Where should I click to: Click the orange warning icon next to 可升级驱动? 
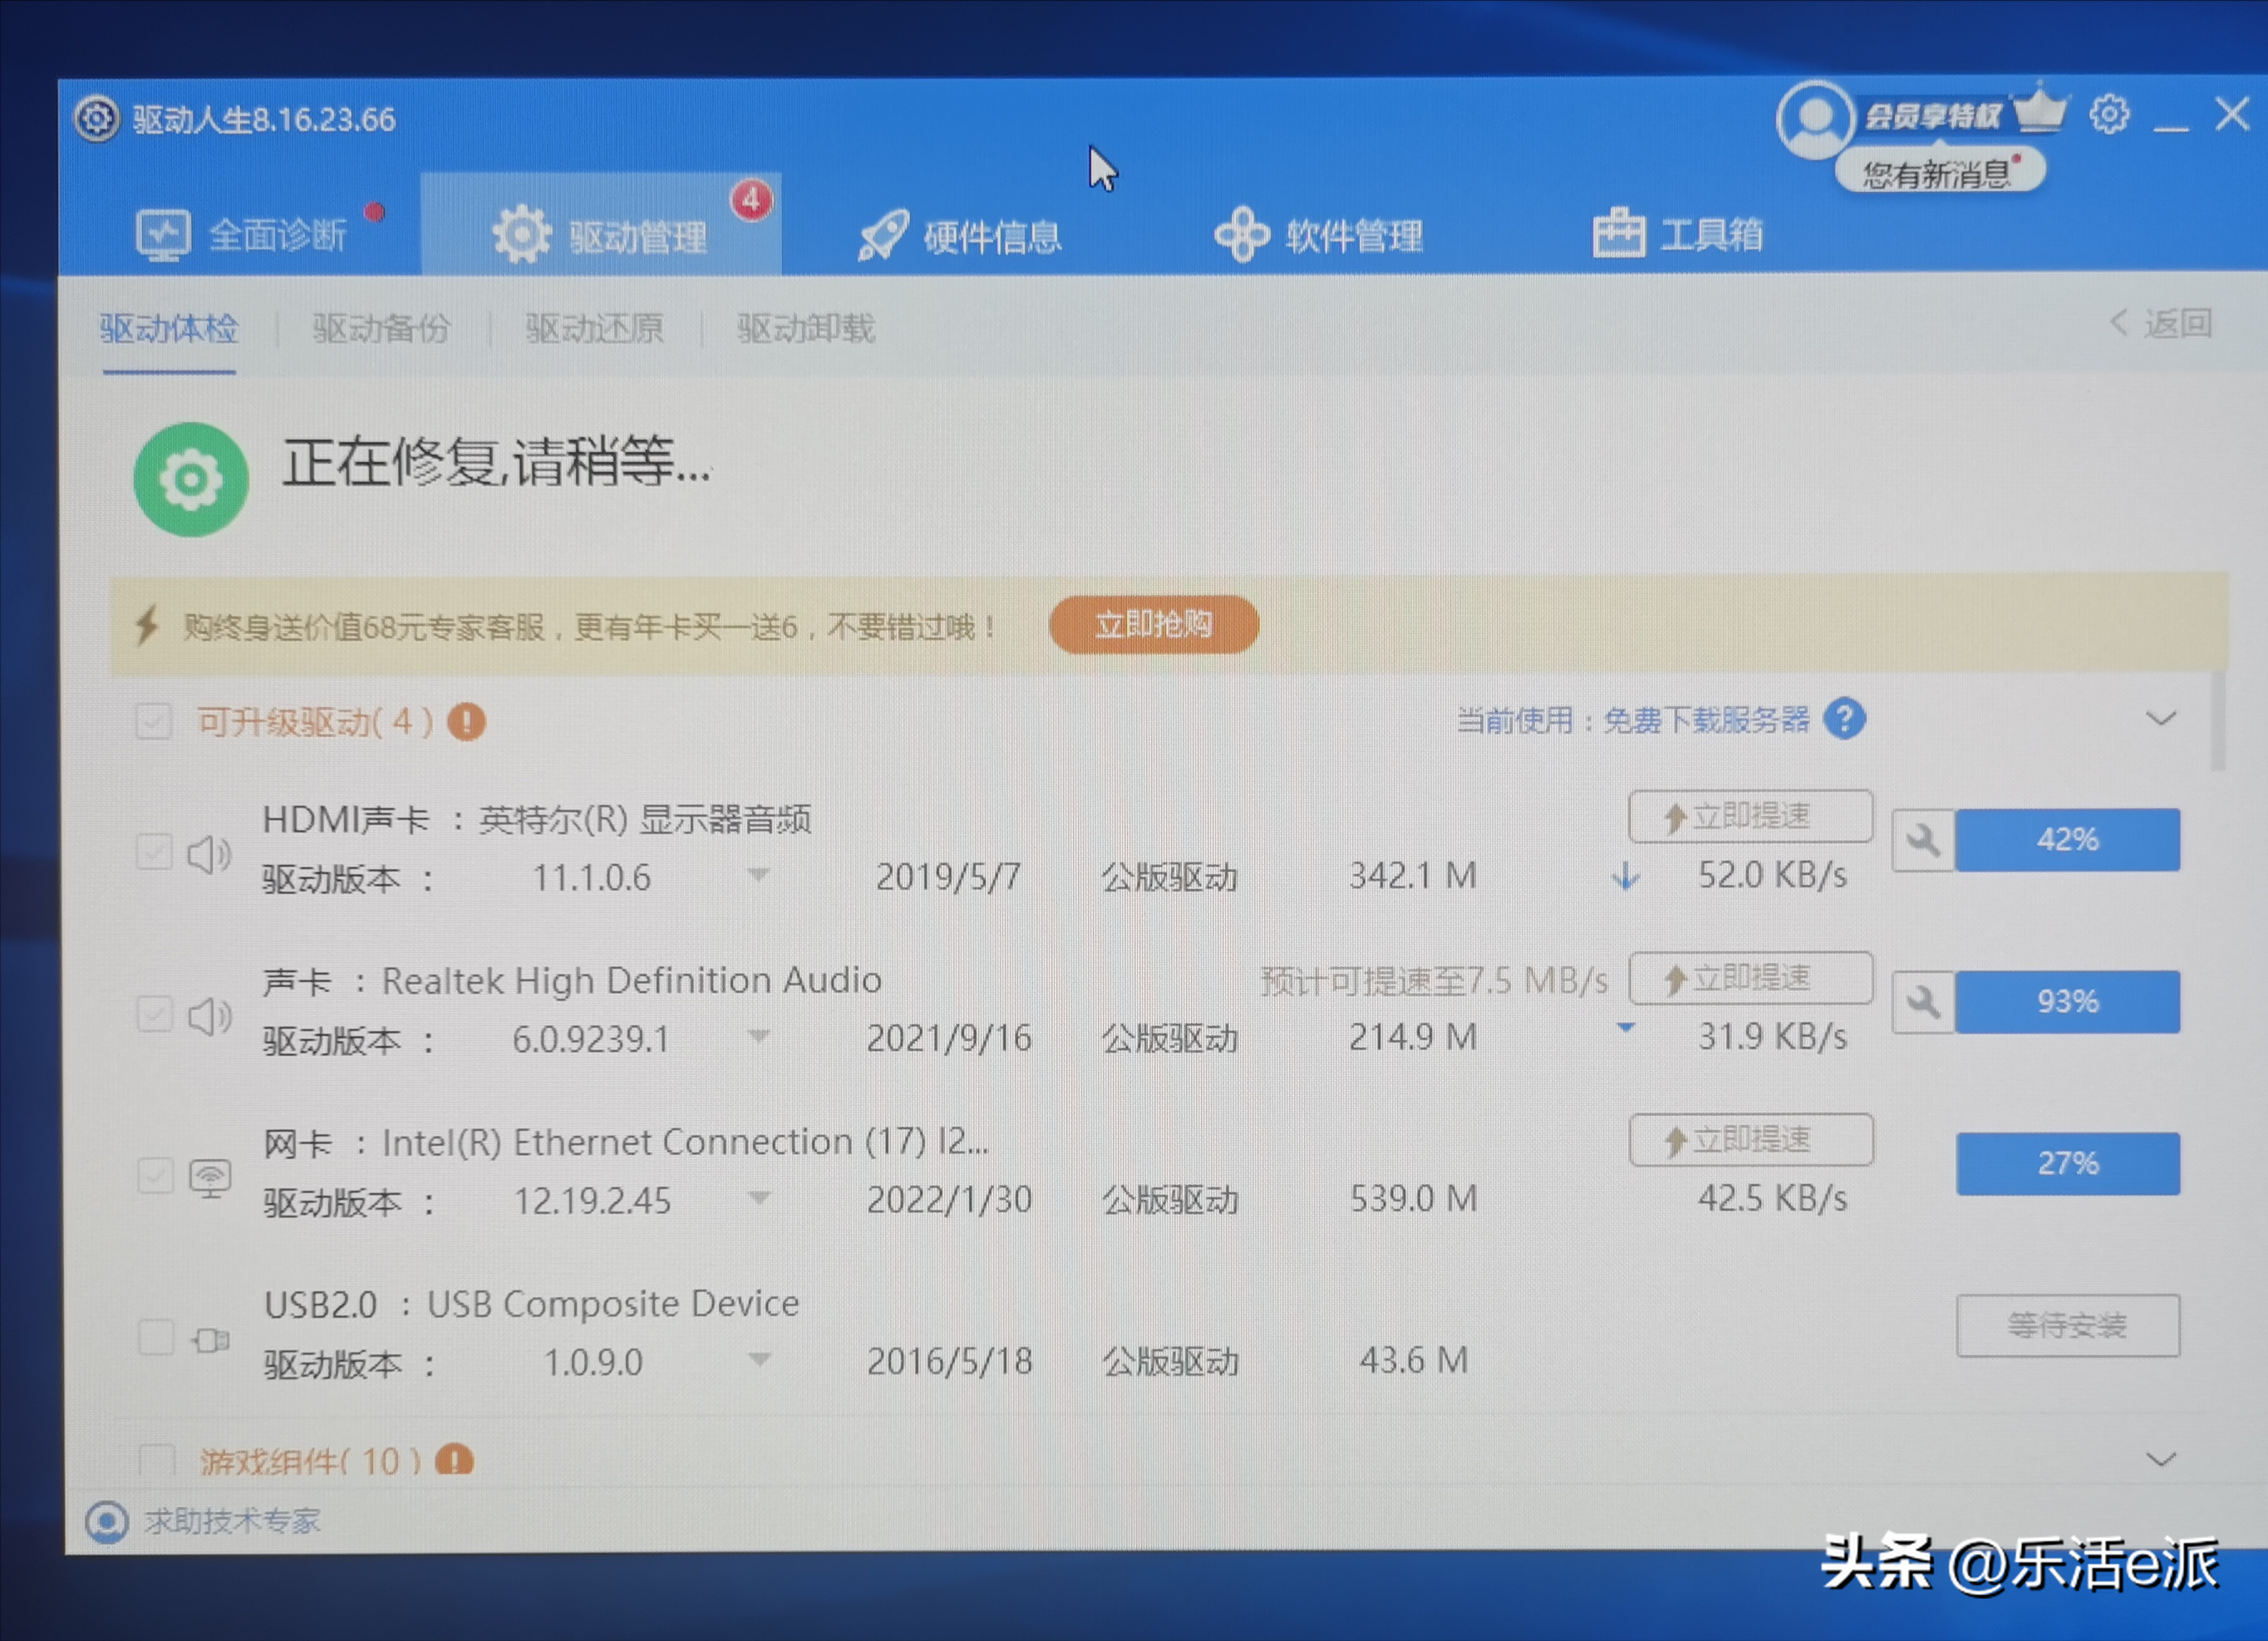tap(466, 722)
